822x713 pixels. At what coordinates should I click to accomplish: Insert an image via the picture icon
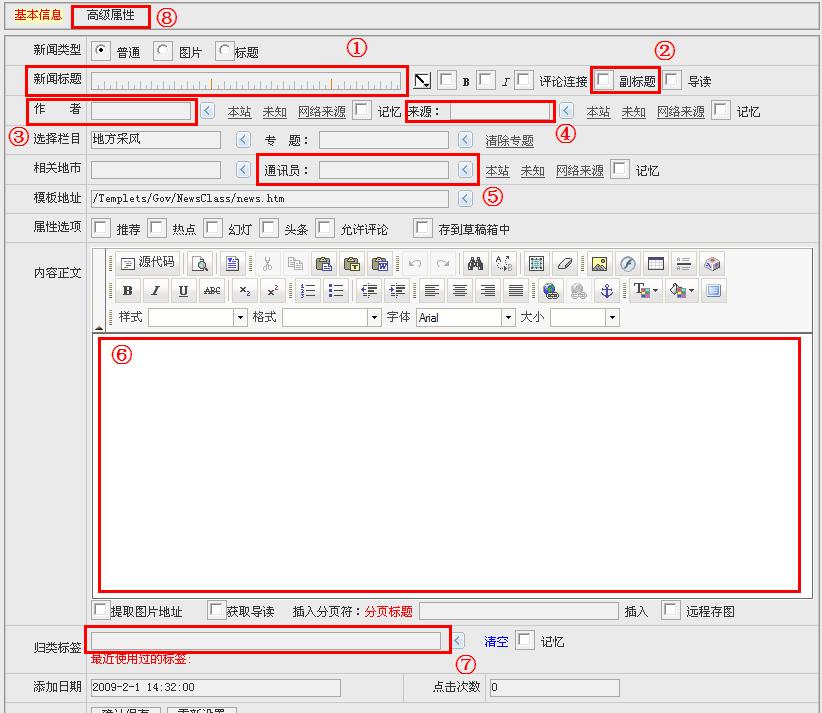(x=599, y=264)
